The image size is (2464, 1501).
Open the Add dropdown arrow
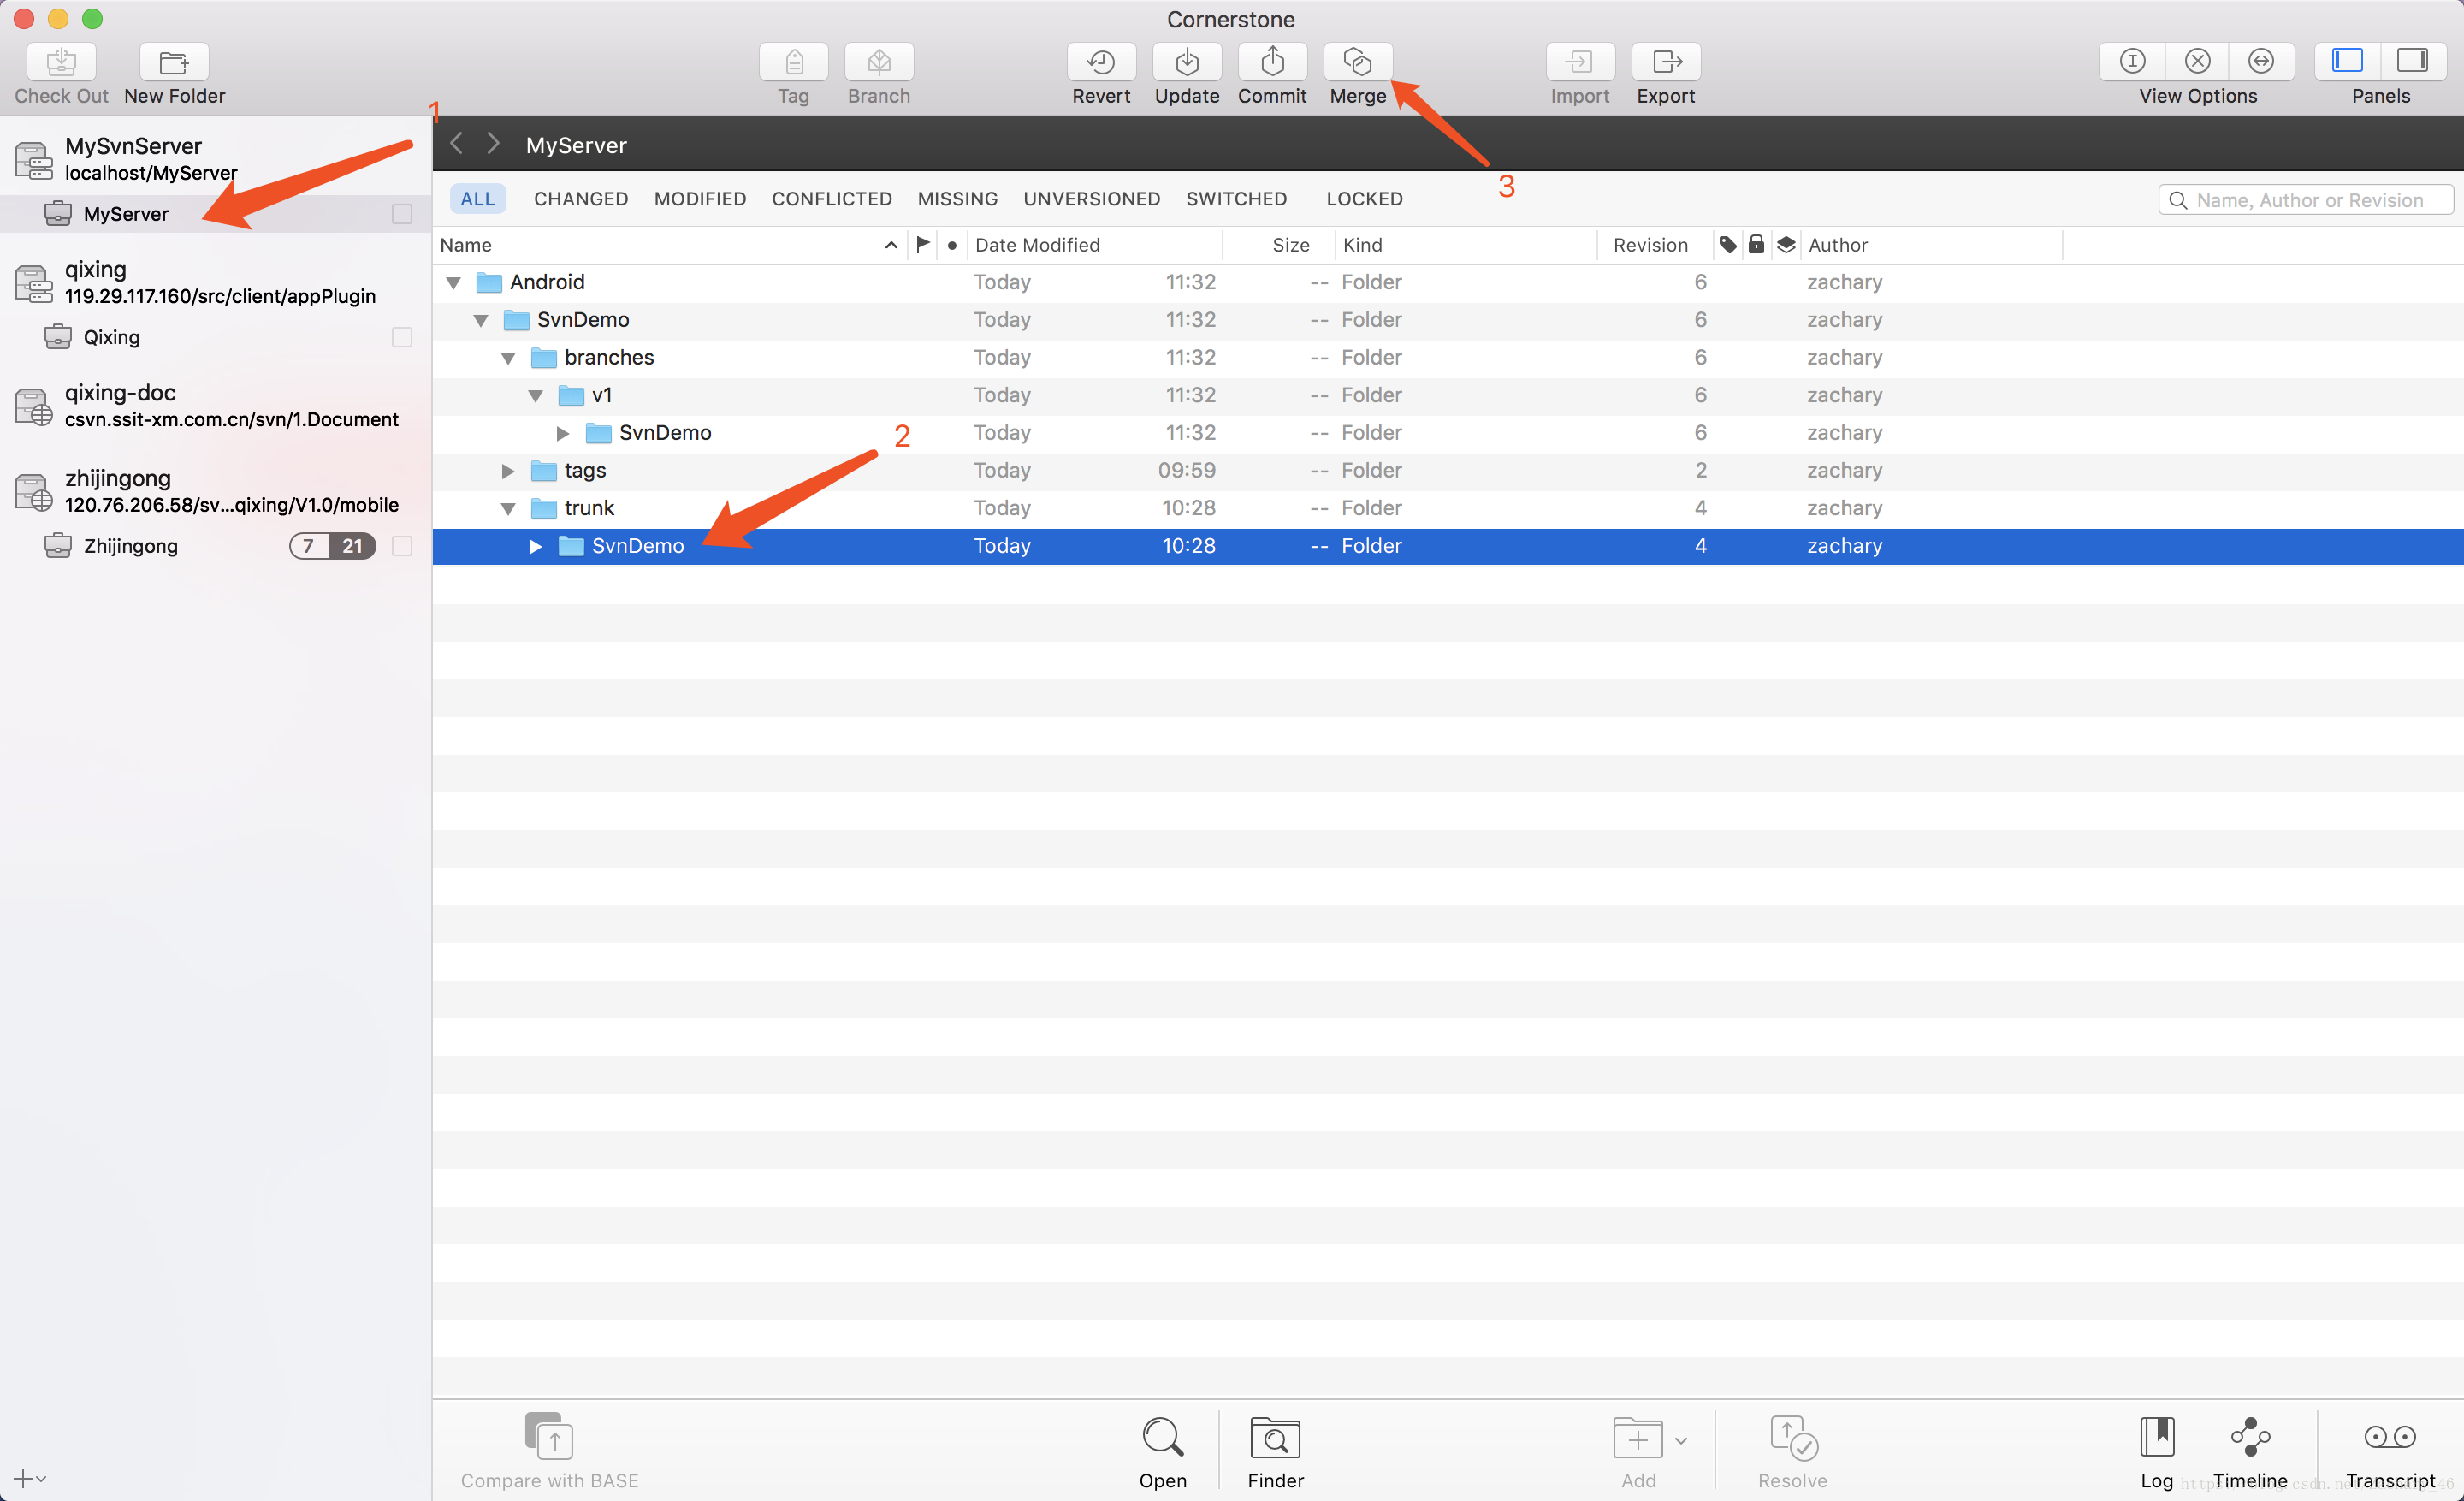coord(1681,1441)
